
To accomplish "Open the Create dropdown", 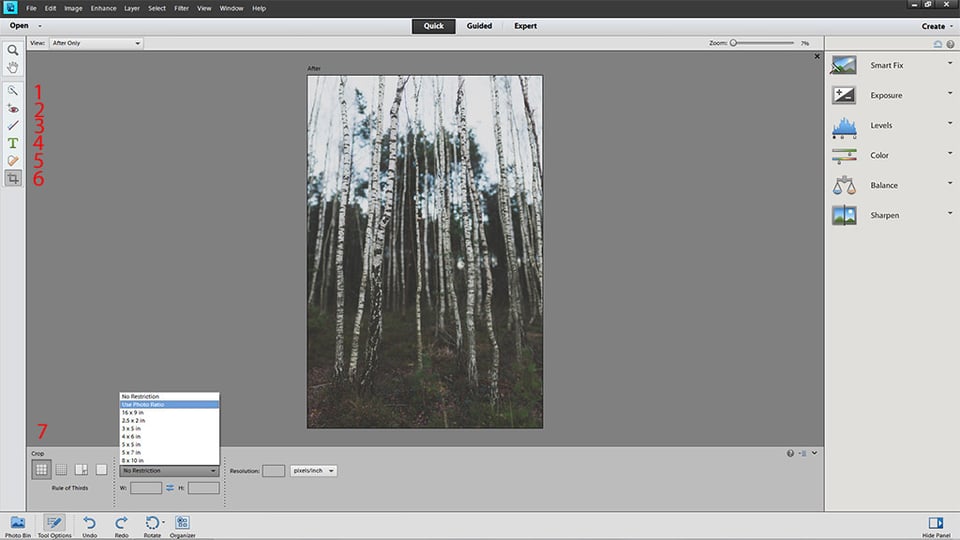I will pos(937,26).
